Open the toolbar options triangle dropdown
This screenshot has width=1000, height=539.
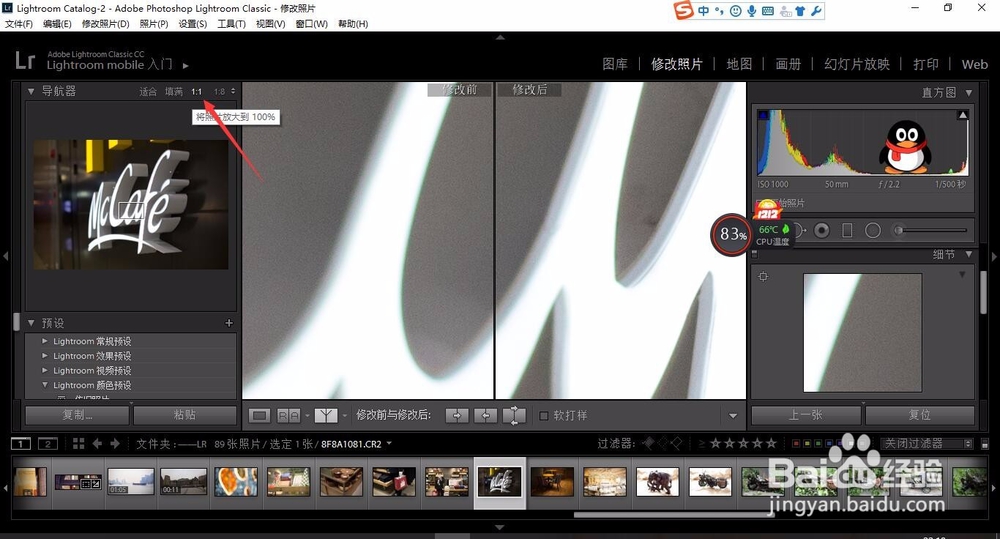[733, 416]
